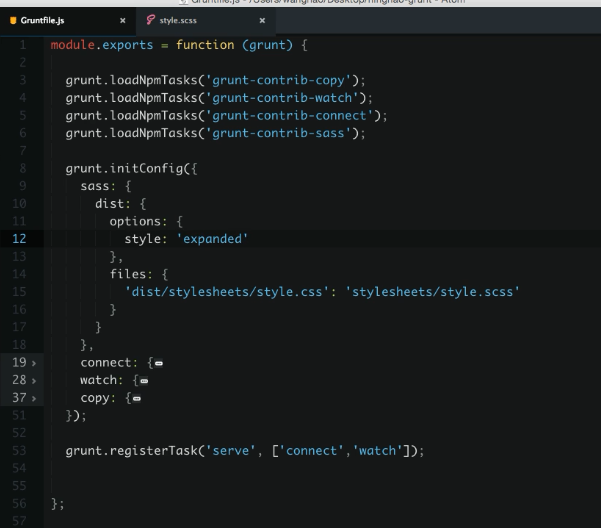Click the JS file icon on Gruntfile.js tab
Image resolution: width=601 pixels, height=528 pixels.
[13, 20]
